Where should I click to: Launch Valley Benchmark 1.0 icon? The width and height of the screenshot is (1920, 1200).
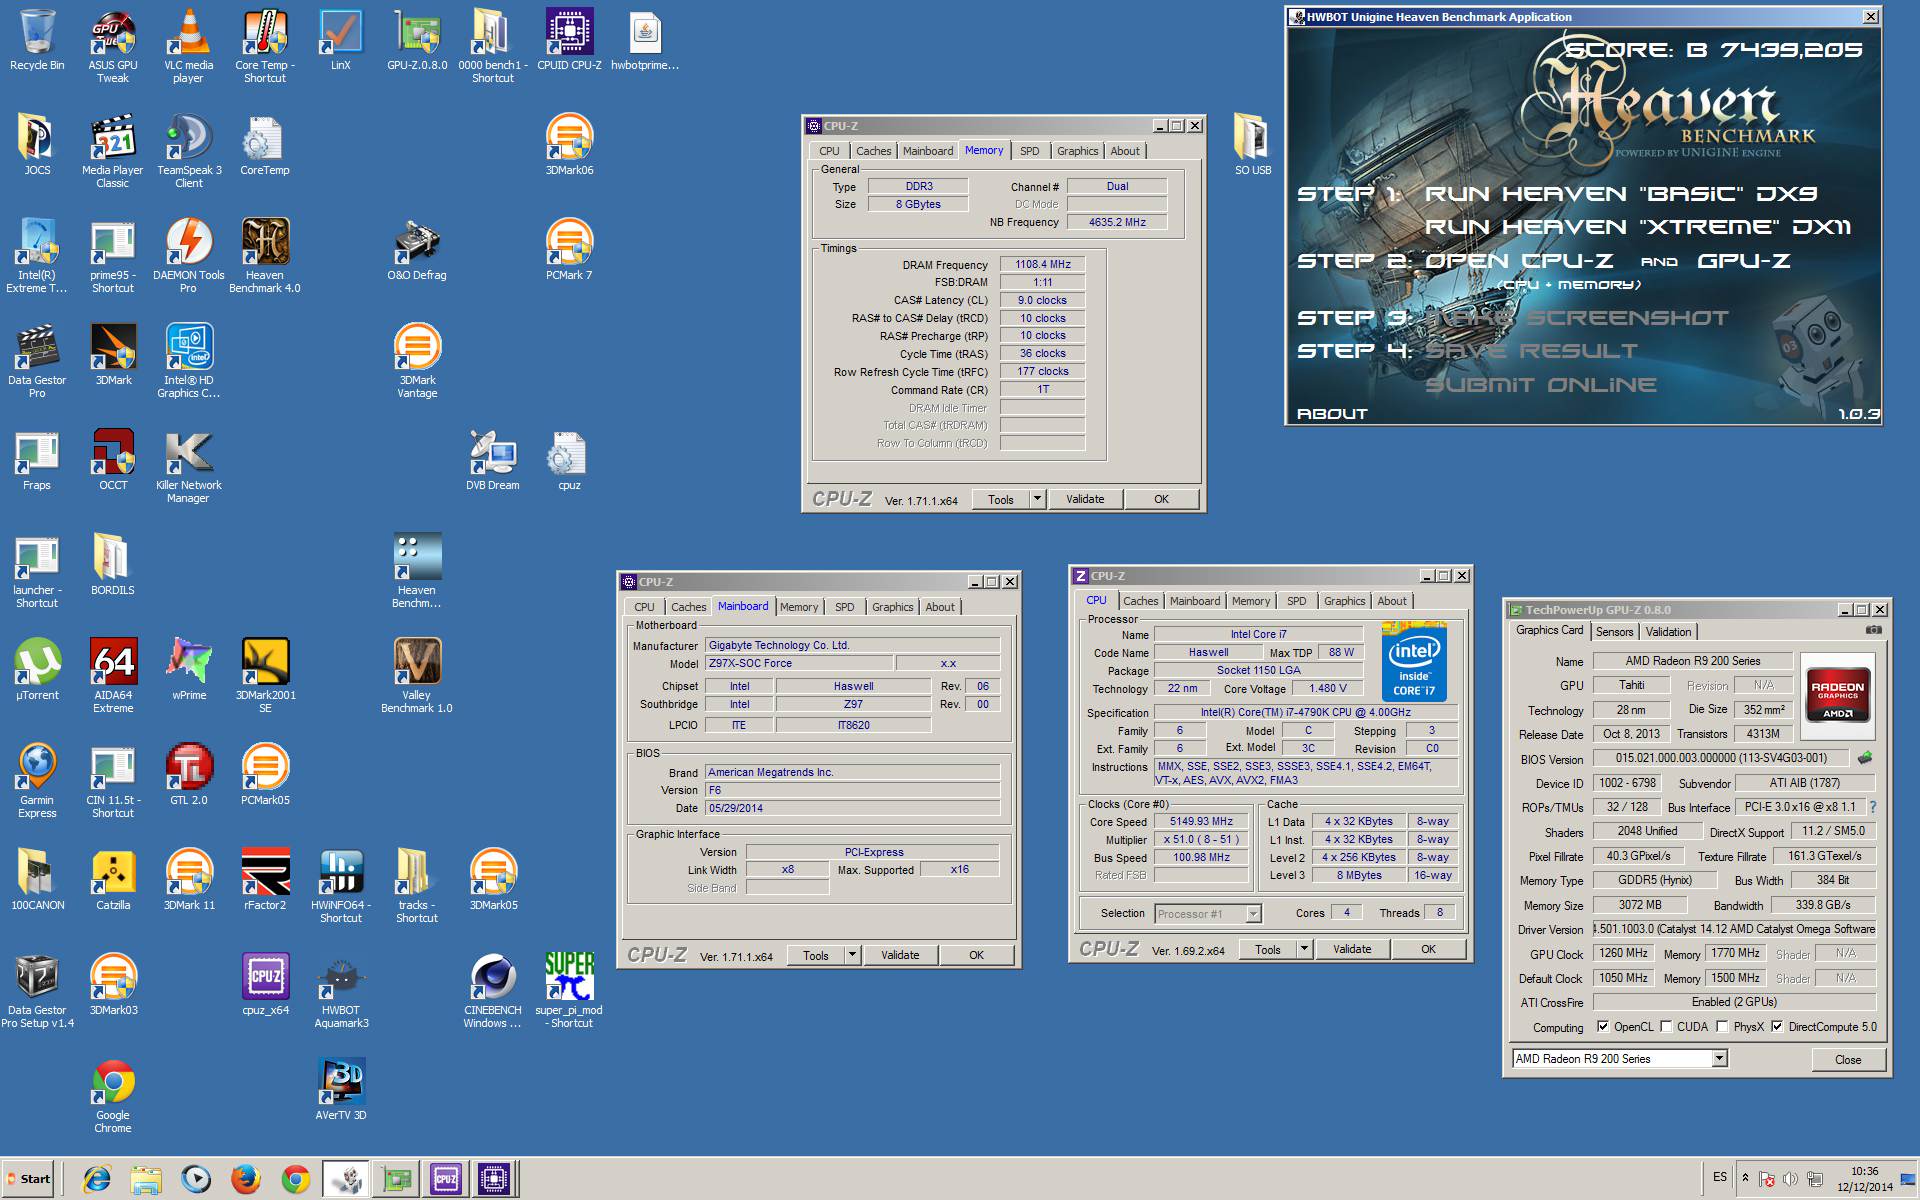click(x=417, y=675)
